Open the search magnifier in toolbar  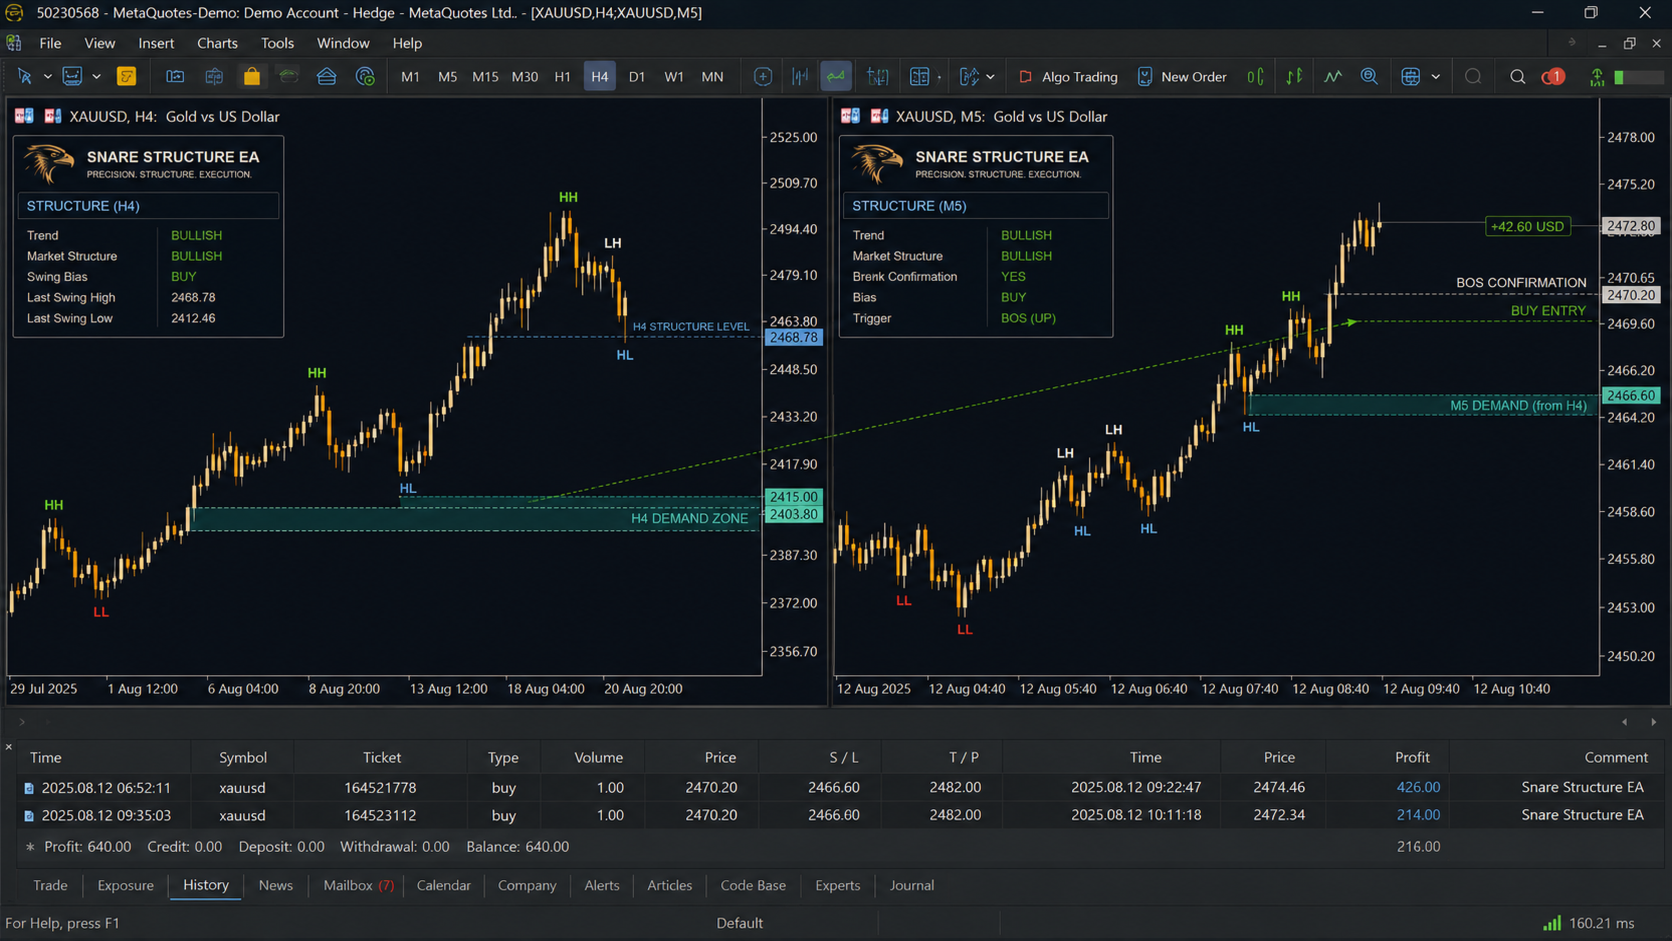(x=1517, y=76)
